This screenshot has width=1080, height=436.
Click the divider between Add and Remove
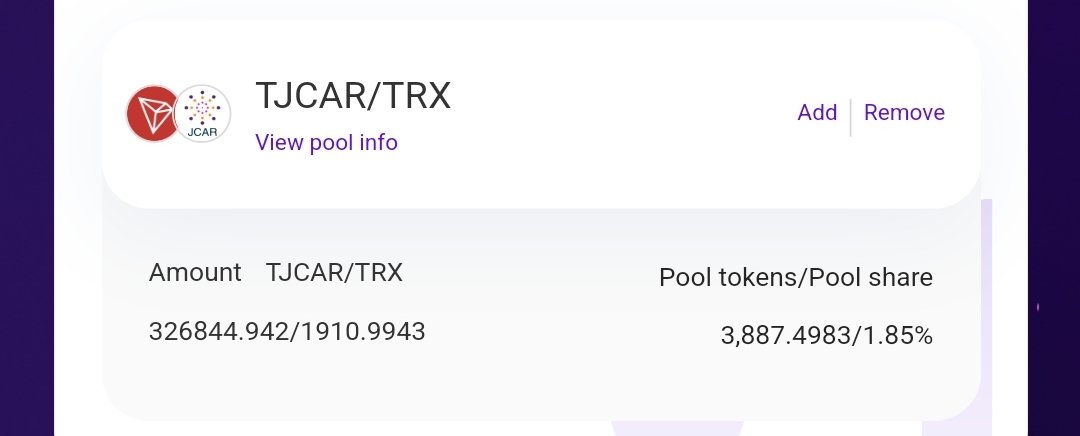pyautogui.click(x=851, y=117)
